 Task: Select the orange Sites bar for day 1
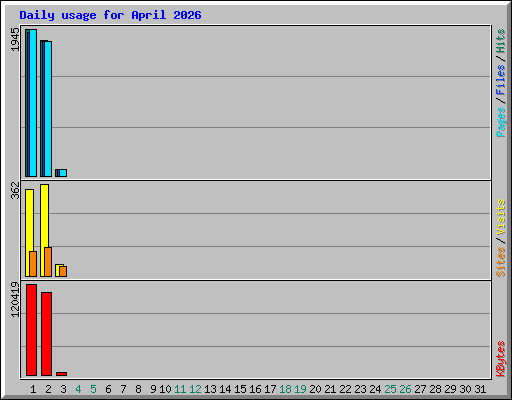[x=33, y=264]
